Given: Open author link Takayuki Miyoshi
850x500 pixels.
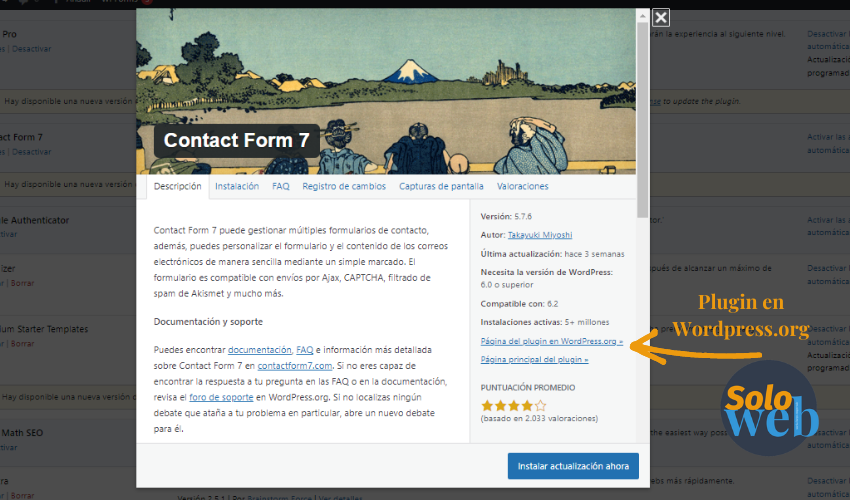Looking at the screenshot, I should coord(540,235).
